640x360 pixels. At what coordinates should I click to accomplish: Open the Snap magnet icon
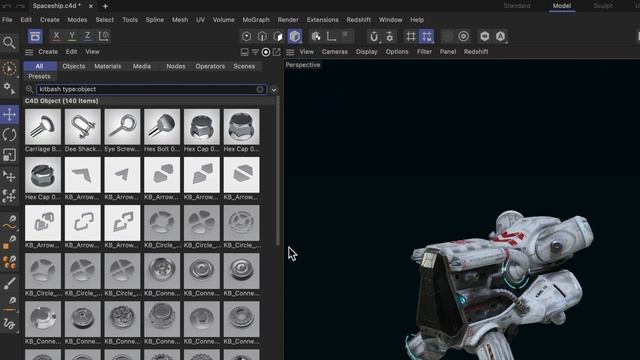click(x=374, y=36)
